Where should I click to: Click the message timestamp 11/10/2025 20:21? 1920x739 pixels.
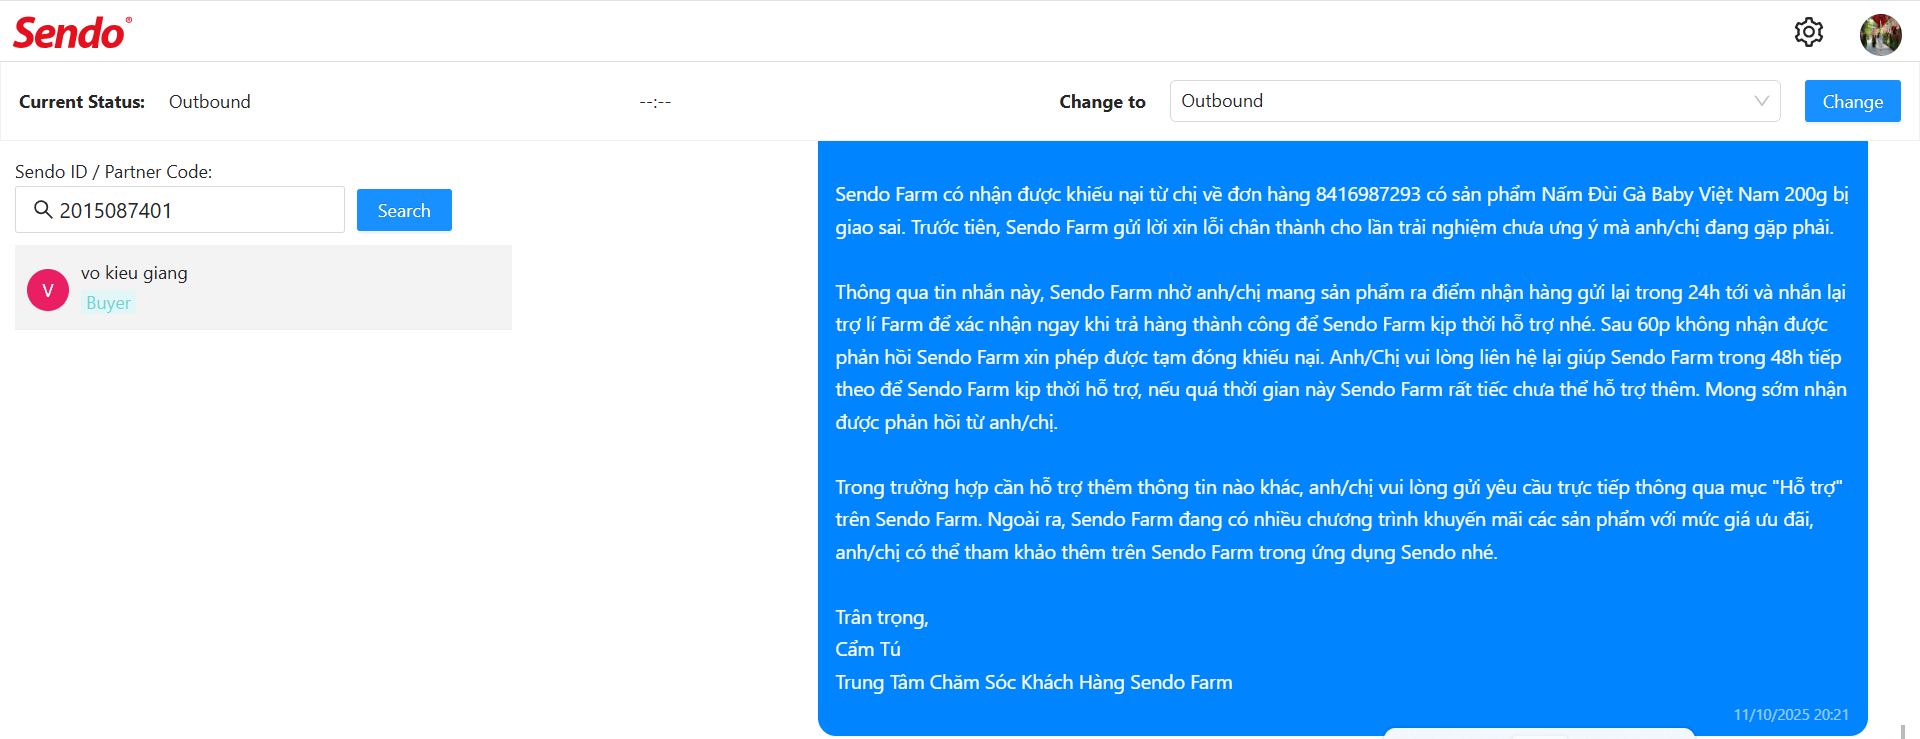click(x=1791, y=715)
